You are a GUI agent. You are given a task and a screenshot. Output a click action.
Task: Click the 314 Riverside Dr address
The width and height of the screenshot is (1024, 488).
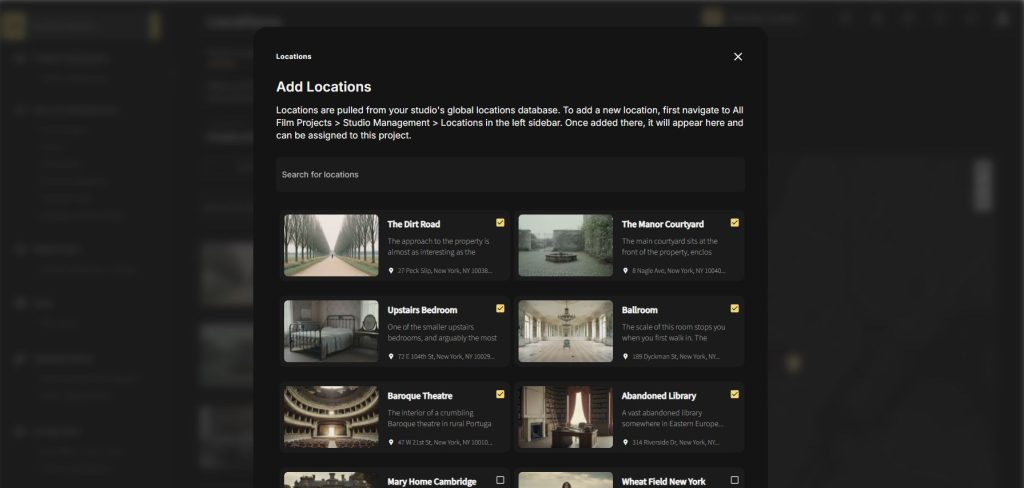[675, 442]
